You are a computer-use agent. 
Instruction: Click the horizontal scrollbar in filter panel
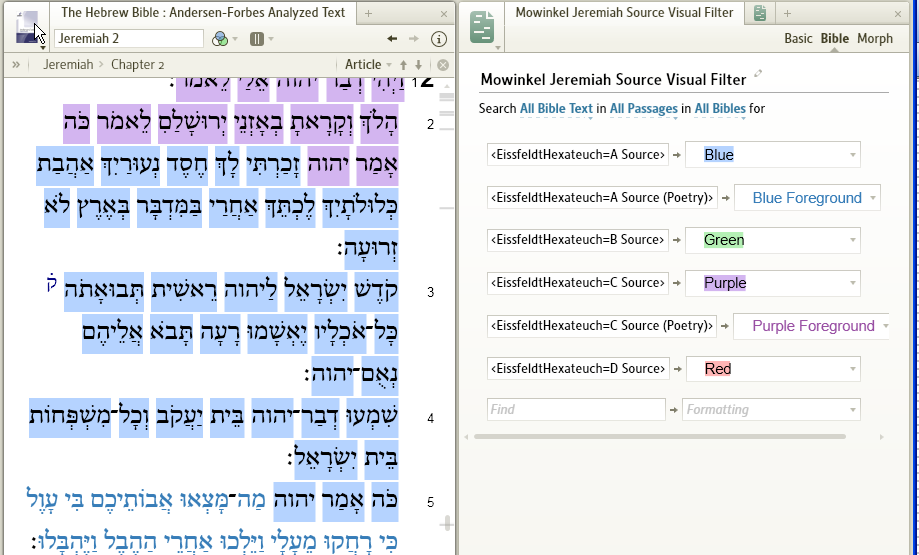click(660, 437)
